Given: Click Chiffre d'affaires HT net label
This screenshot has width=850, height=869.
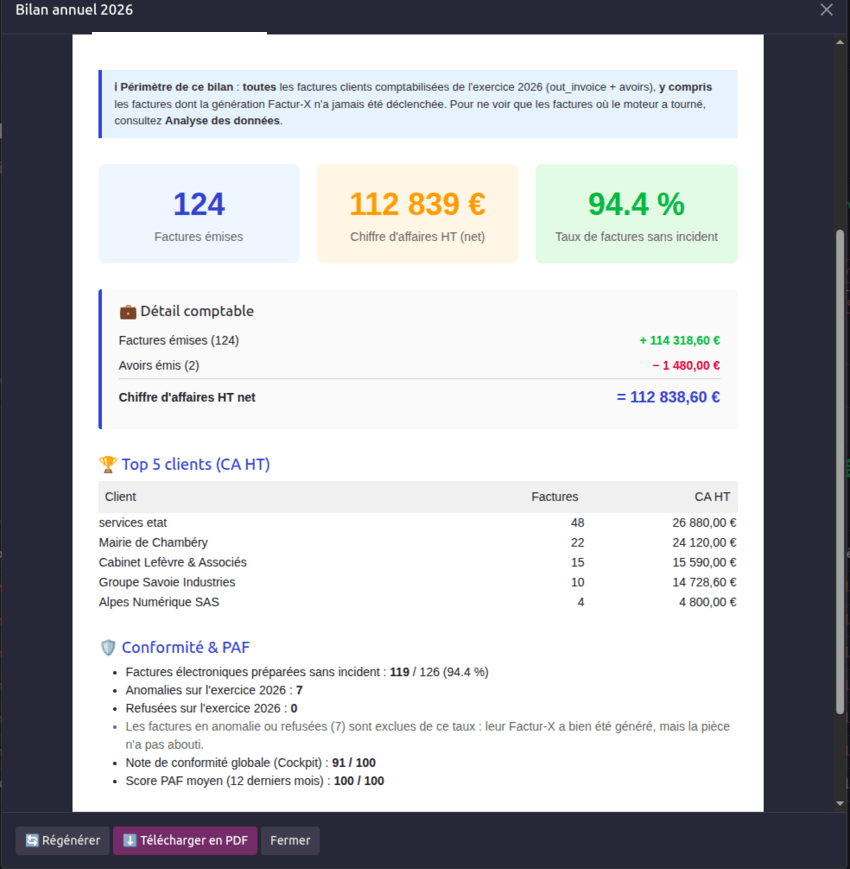Looking at the screenshot, I should pos(187,397).
